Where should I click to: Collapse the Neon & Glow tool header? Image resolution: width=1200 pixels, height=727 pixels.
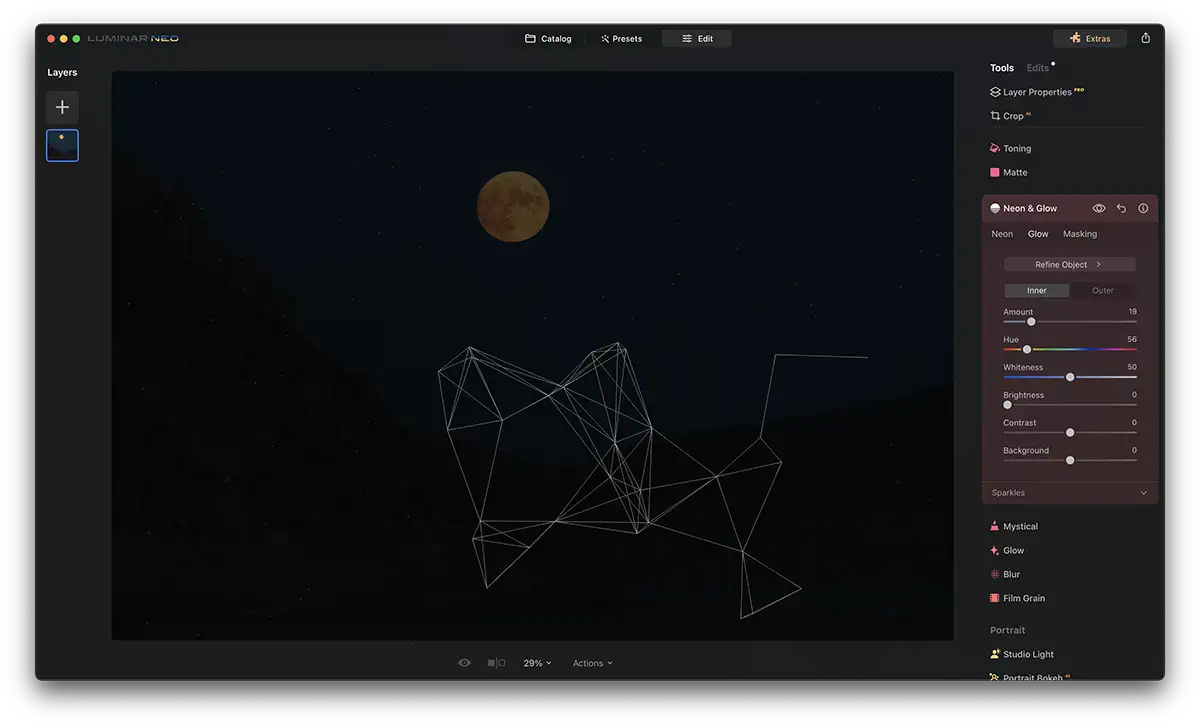coord(1030,208)
